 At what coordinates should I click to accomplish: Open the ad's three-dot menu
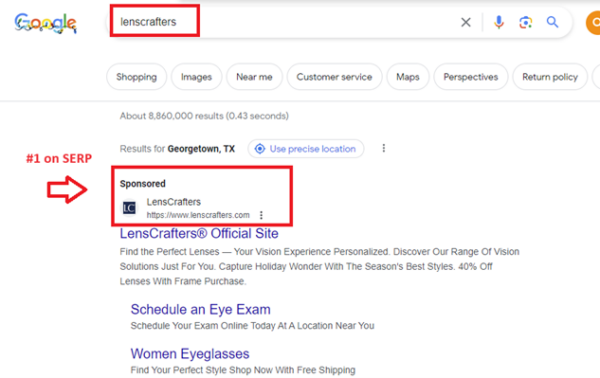click(261, 215)
